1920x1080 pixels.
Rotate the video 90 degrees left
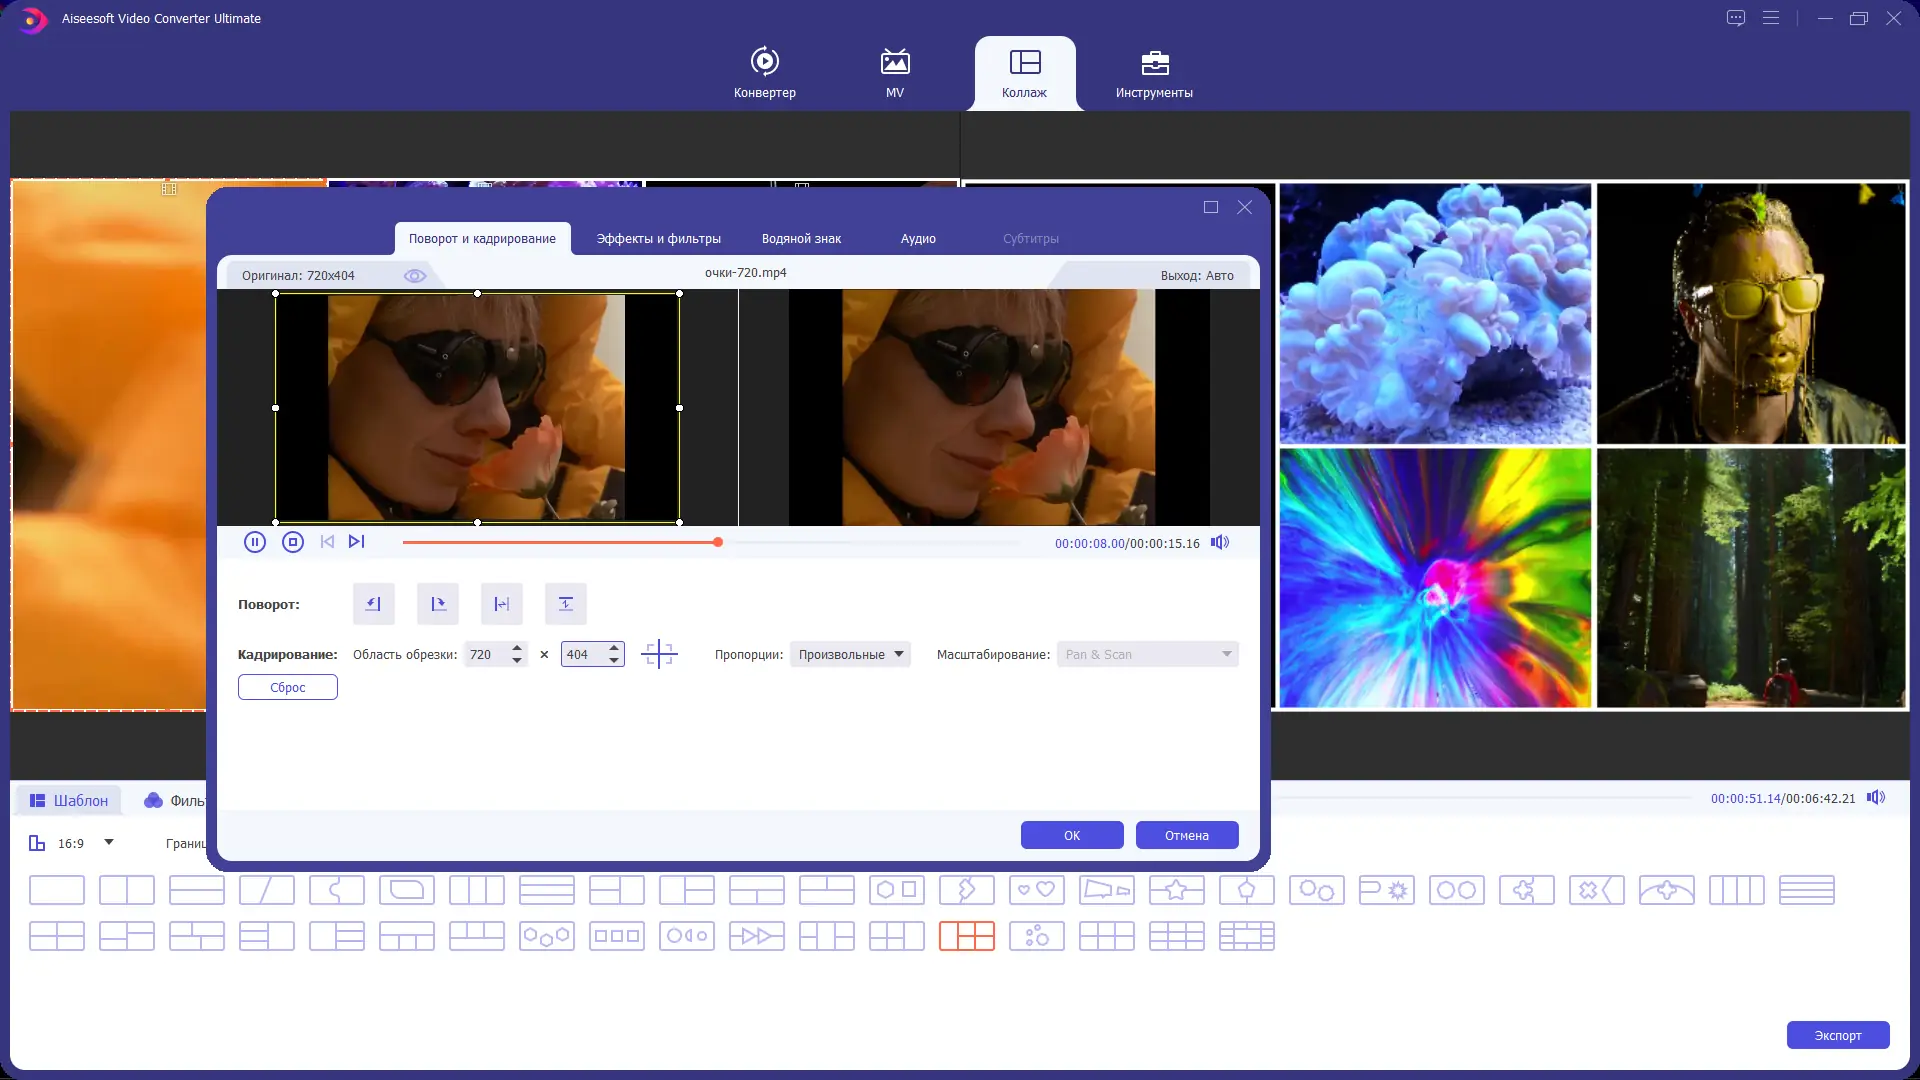373,604
